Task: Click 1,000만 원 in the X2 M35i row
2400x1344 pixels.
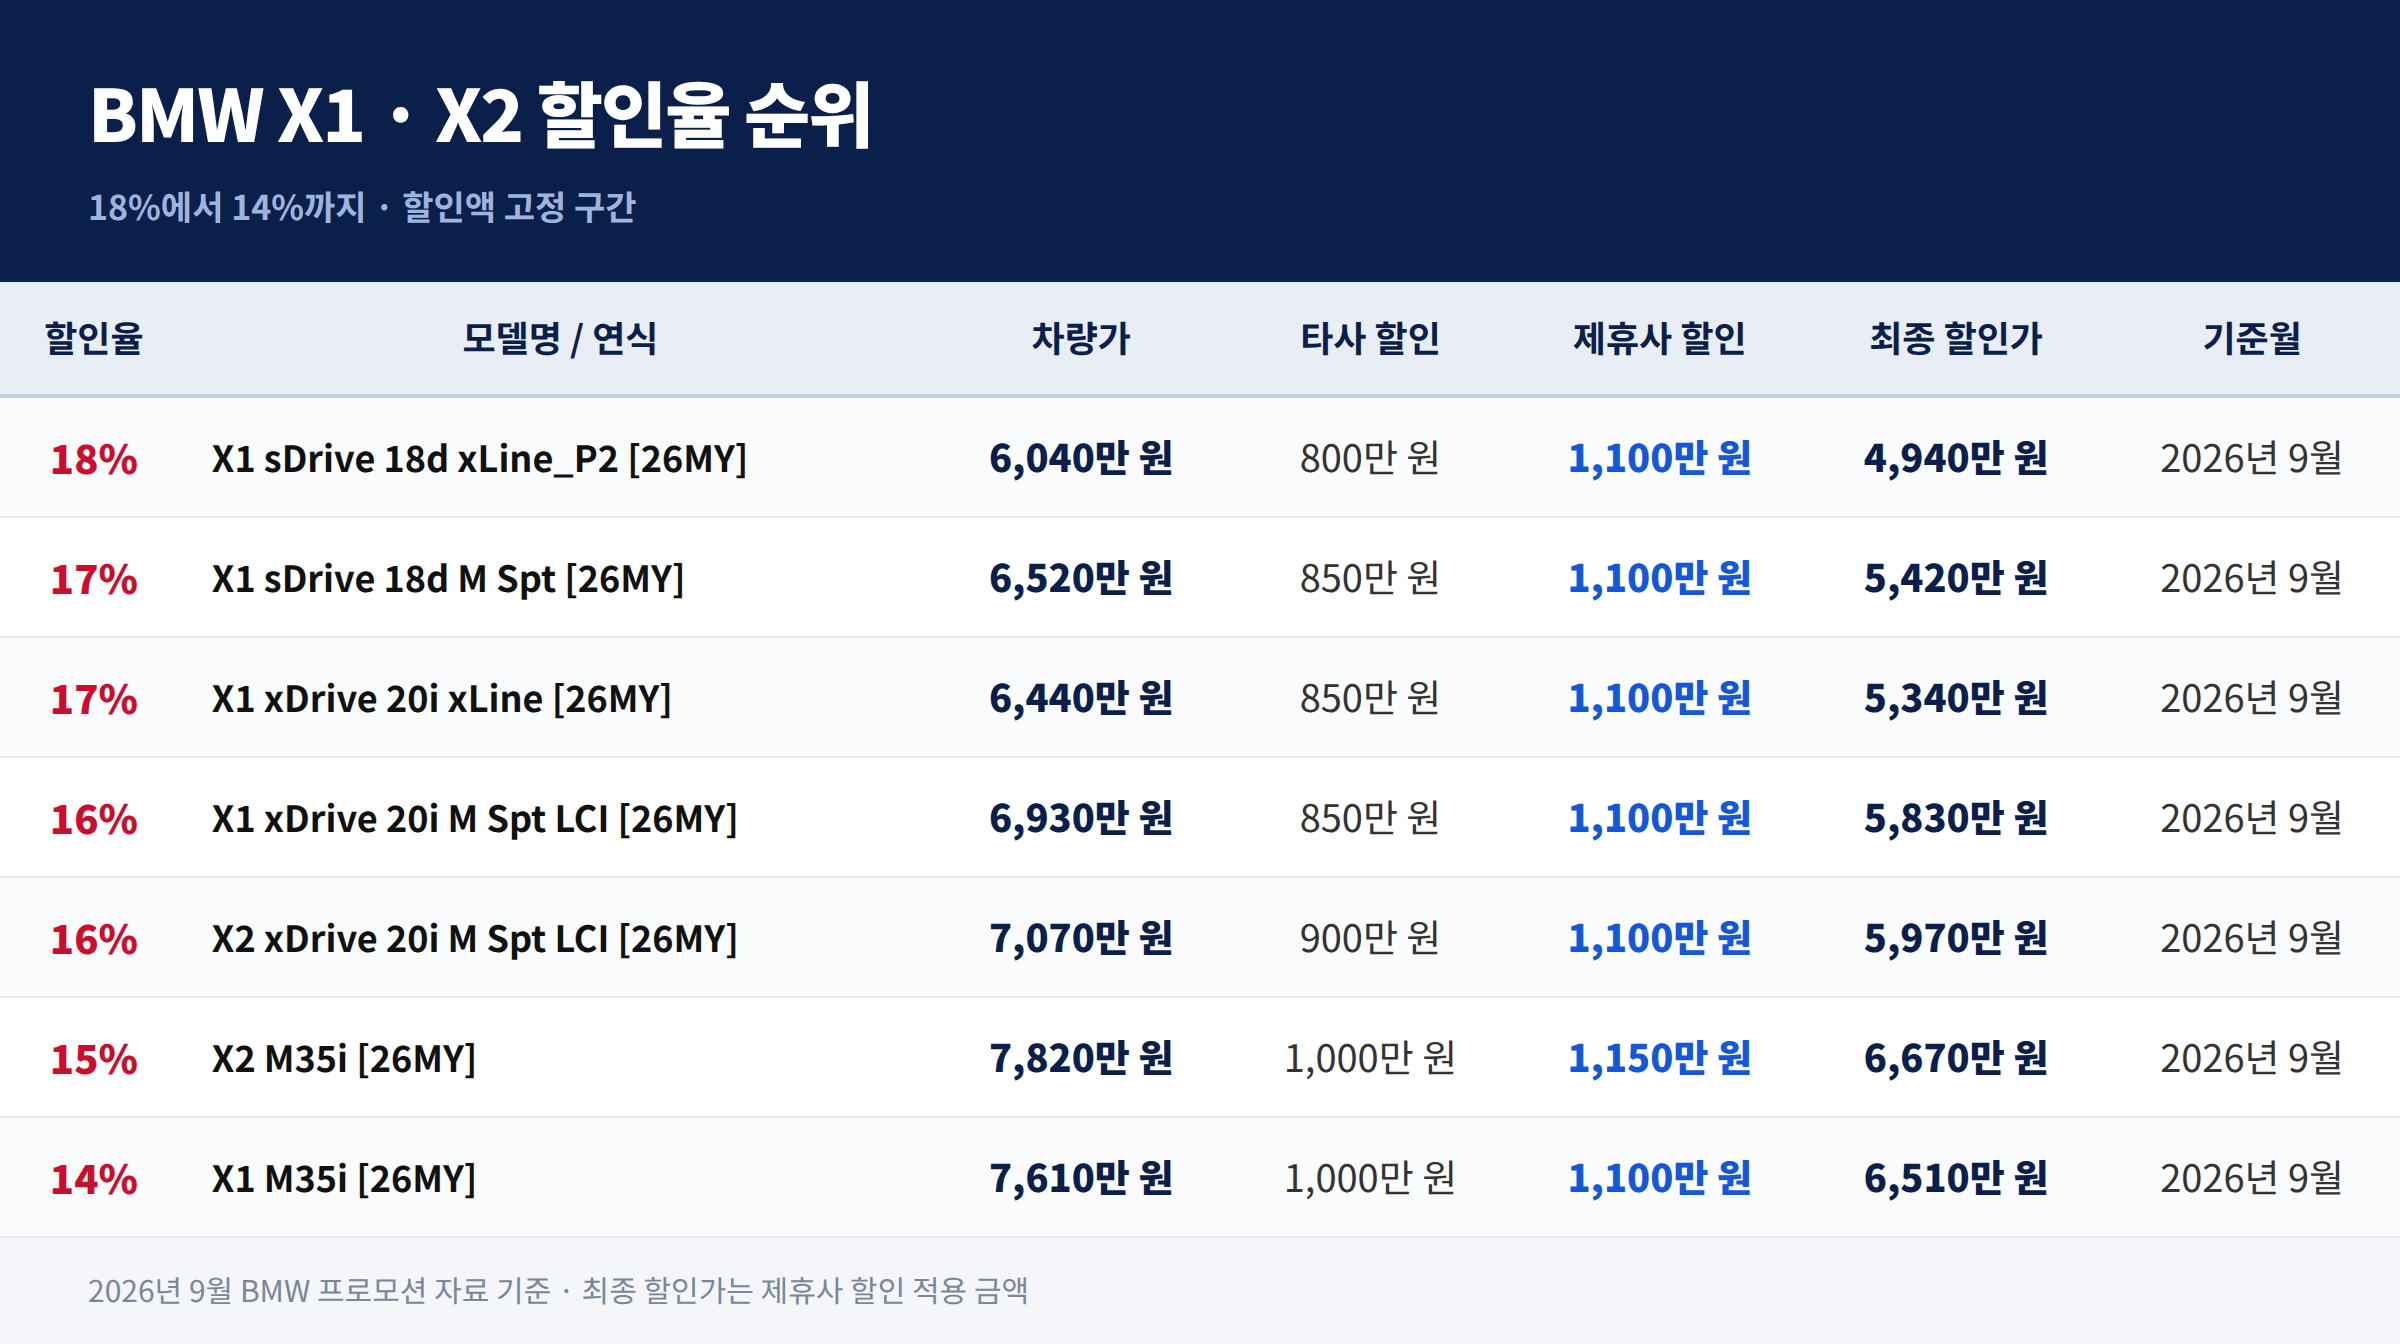Action: pos(1370,1058)
